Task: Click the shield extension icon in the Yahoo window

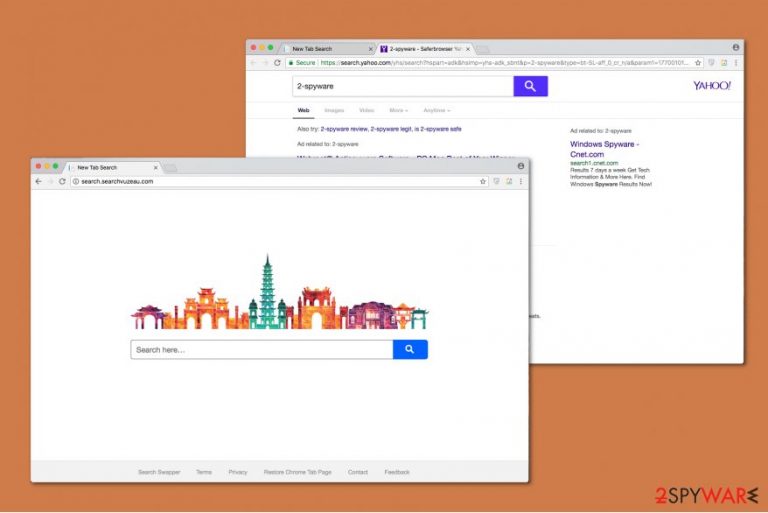Action: tap(712, 63)
